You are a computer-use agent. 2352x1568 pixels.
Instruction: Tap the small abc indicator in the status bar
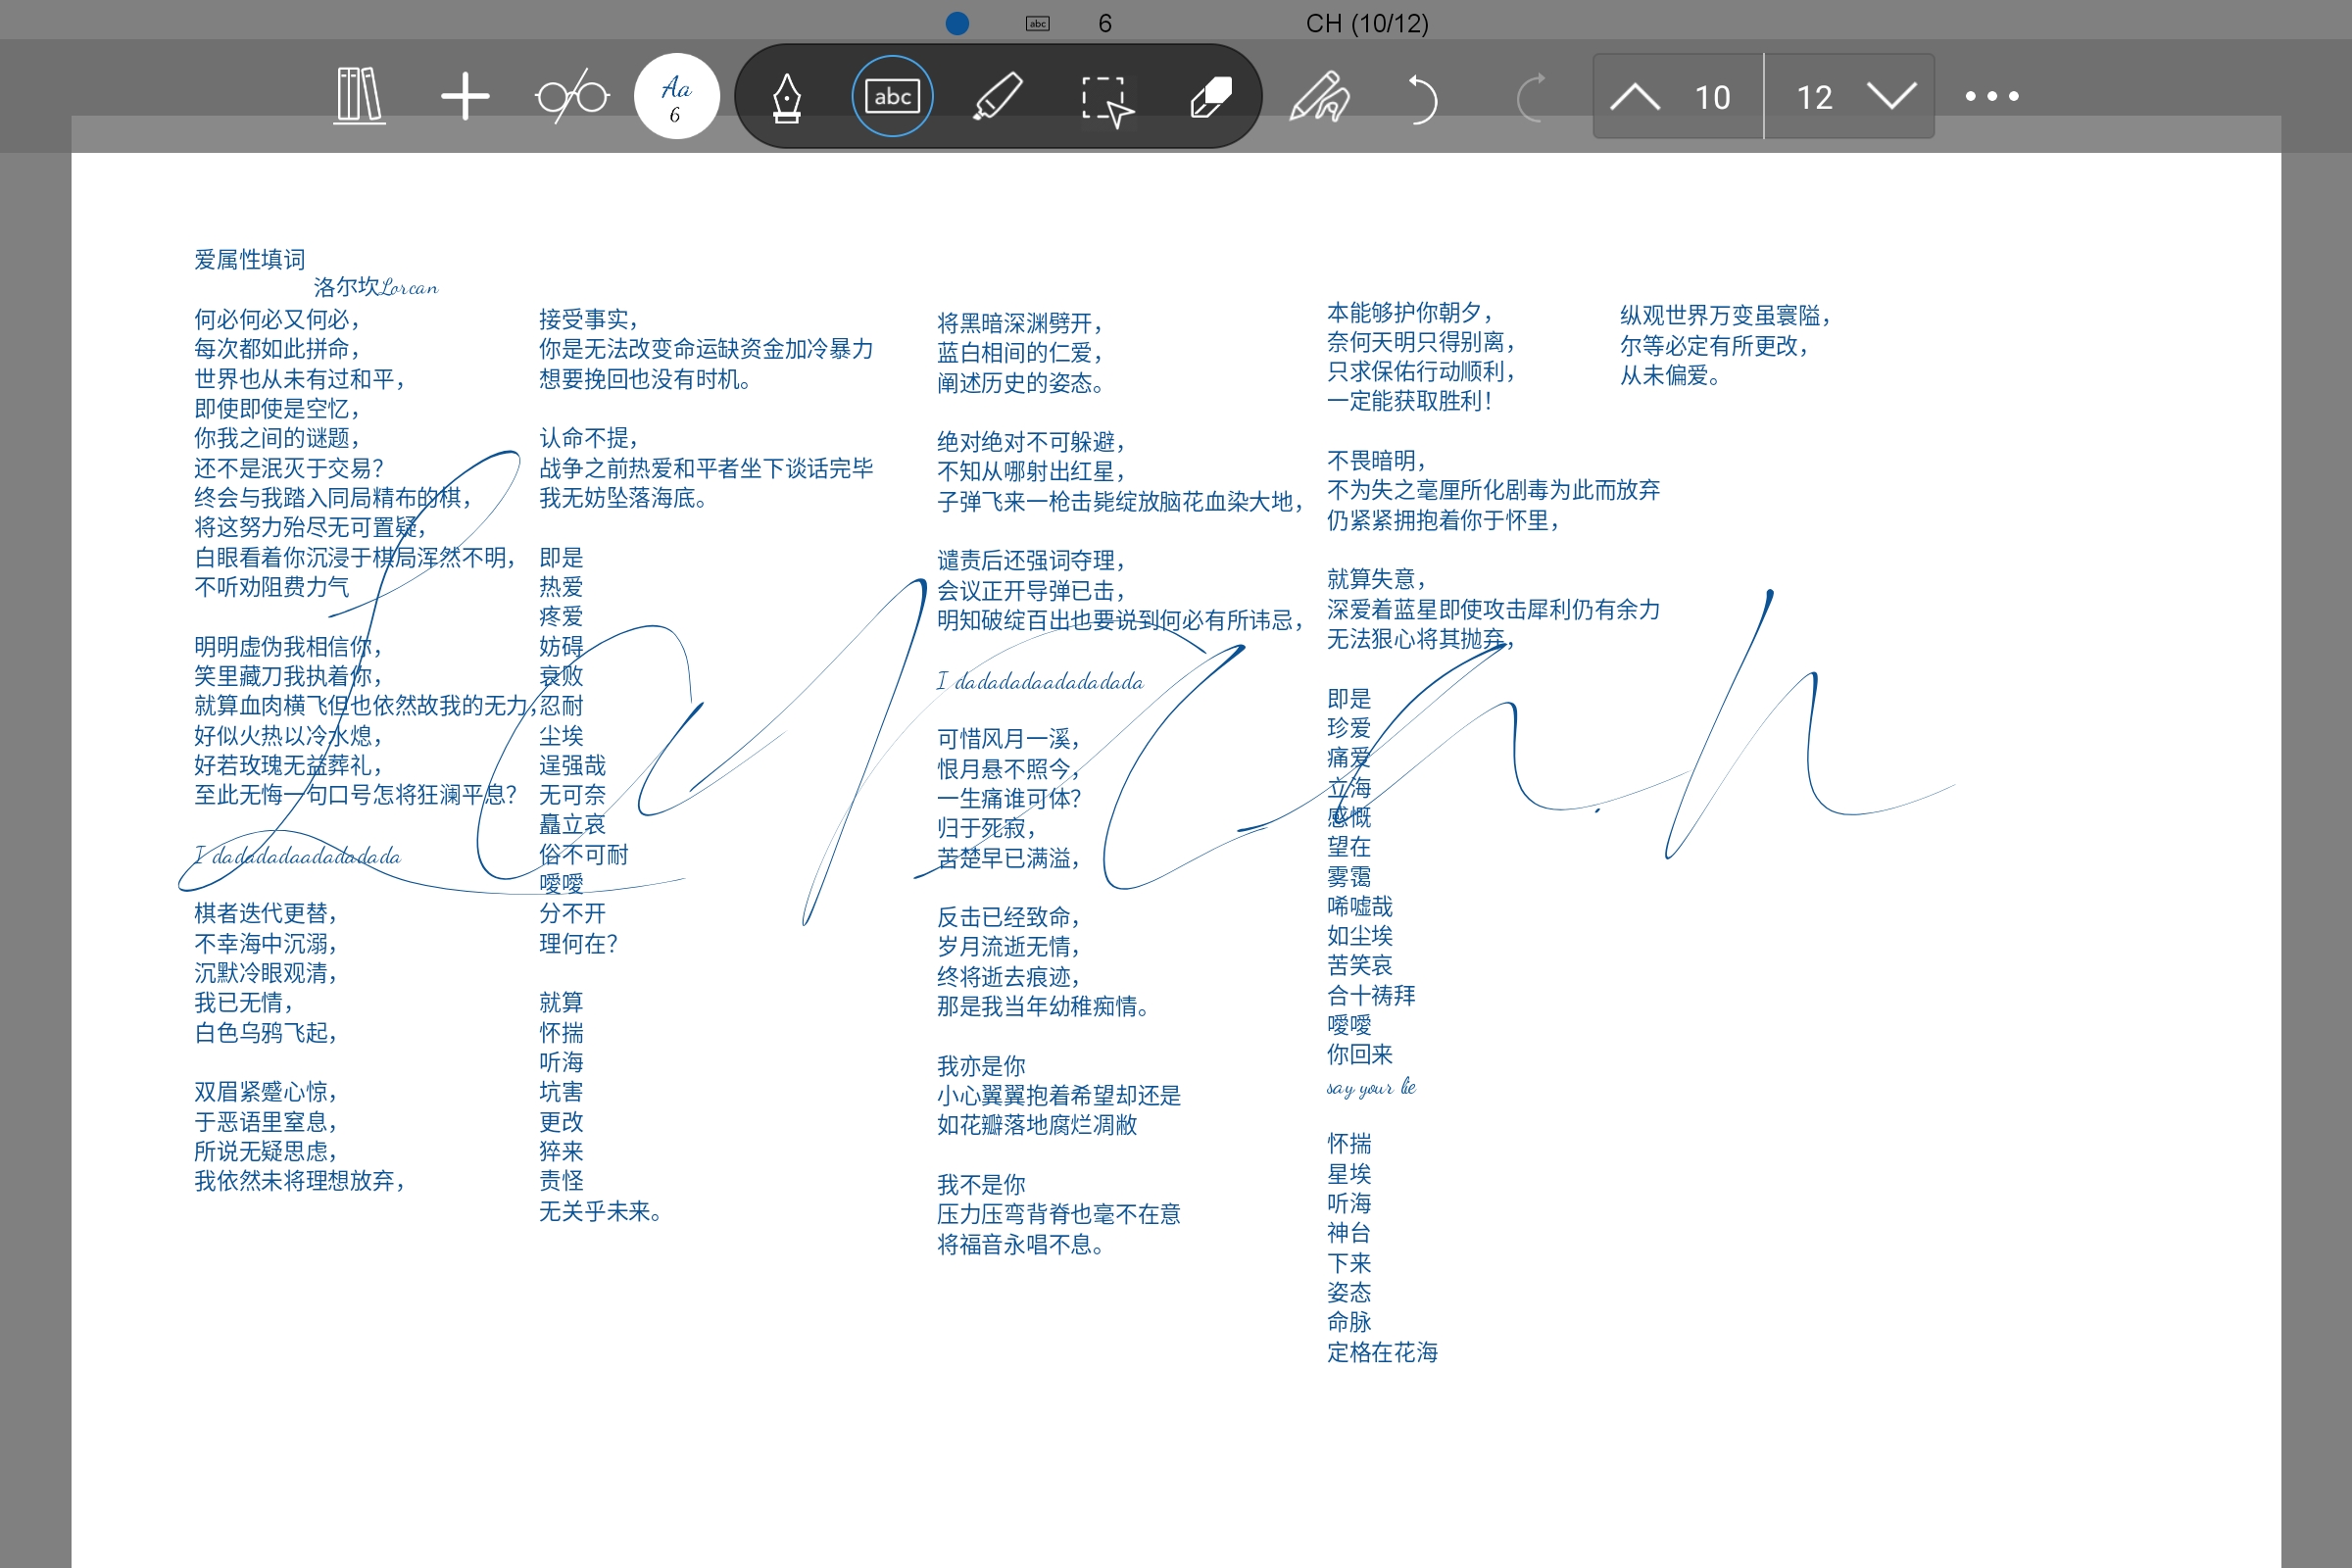pos(1038,23)
